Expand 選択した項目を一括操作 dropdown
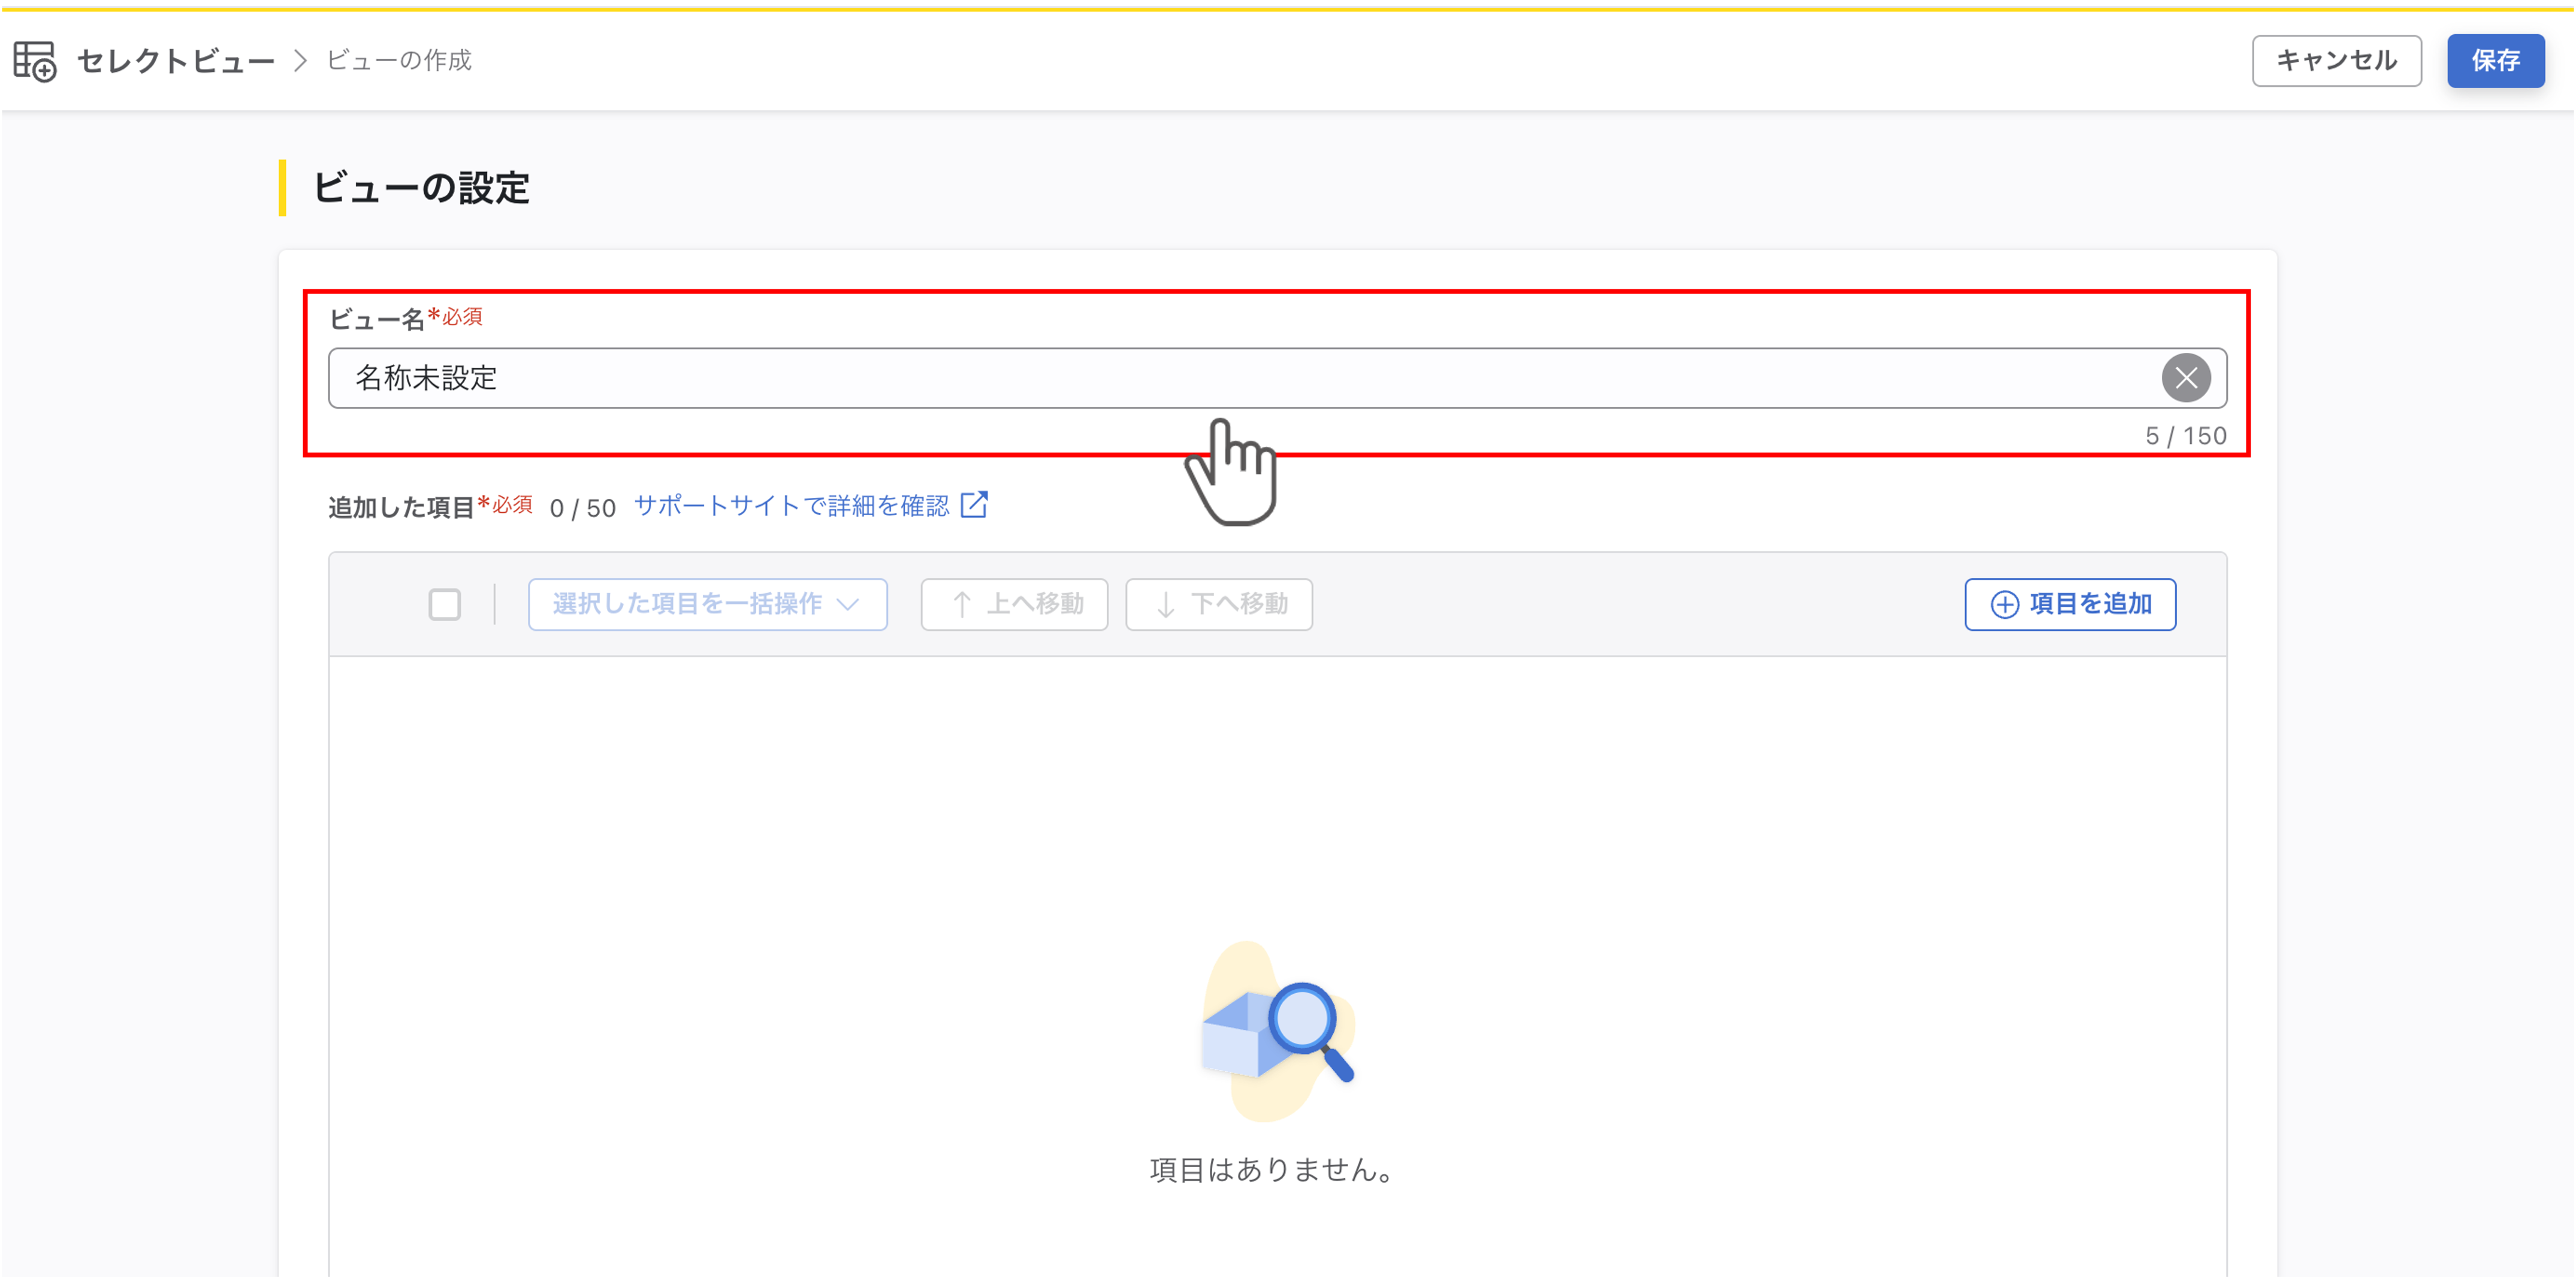This screenshot has height=1279, width=2576. point(708,605)
